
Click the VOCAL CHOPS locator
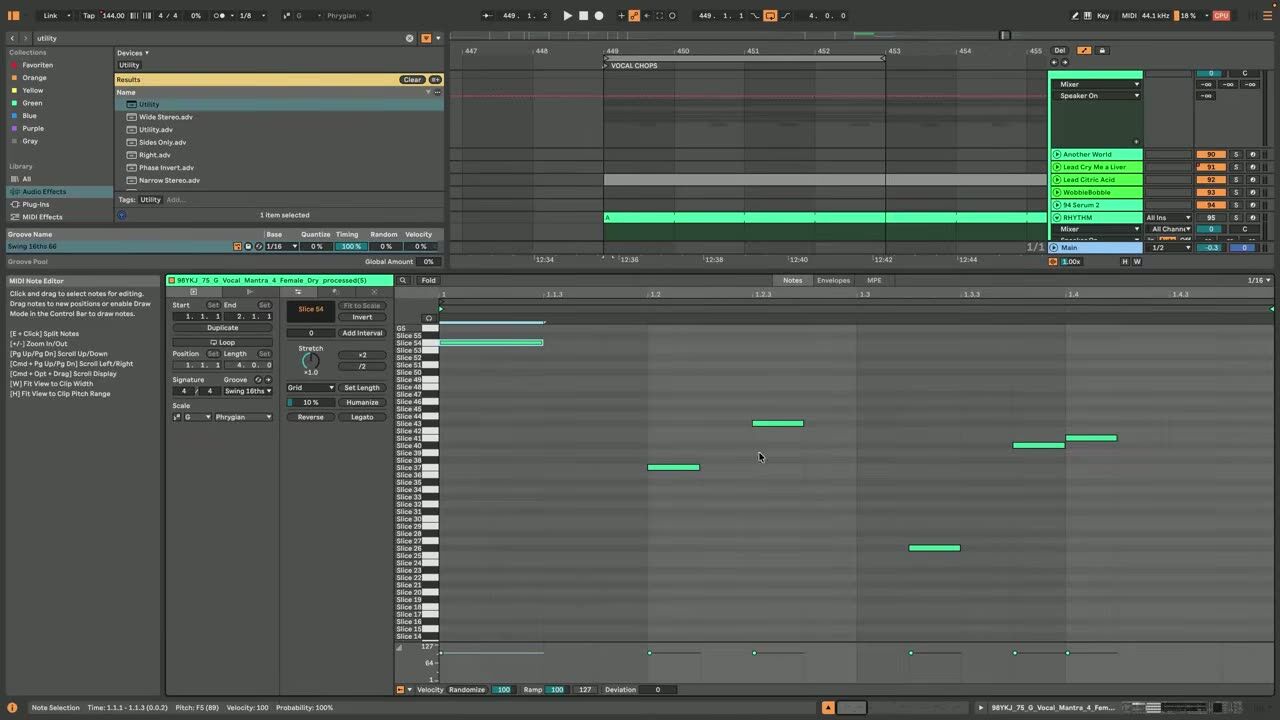(x=634, y=66)
